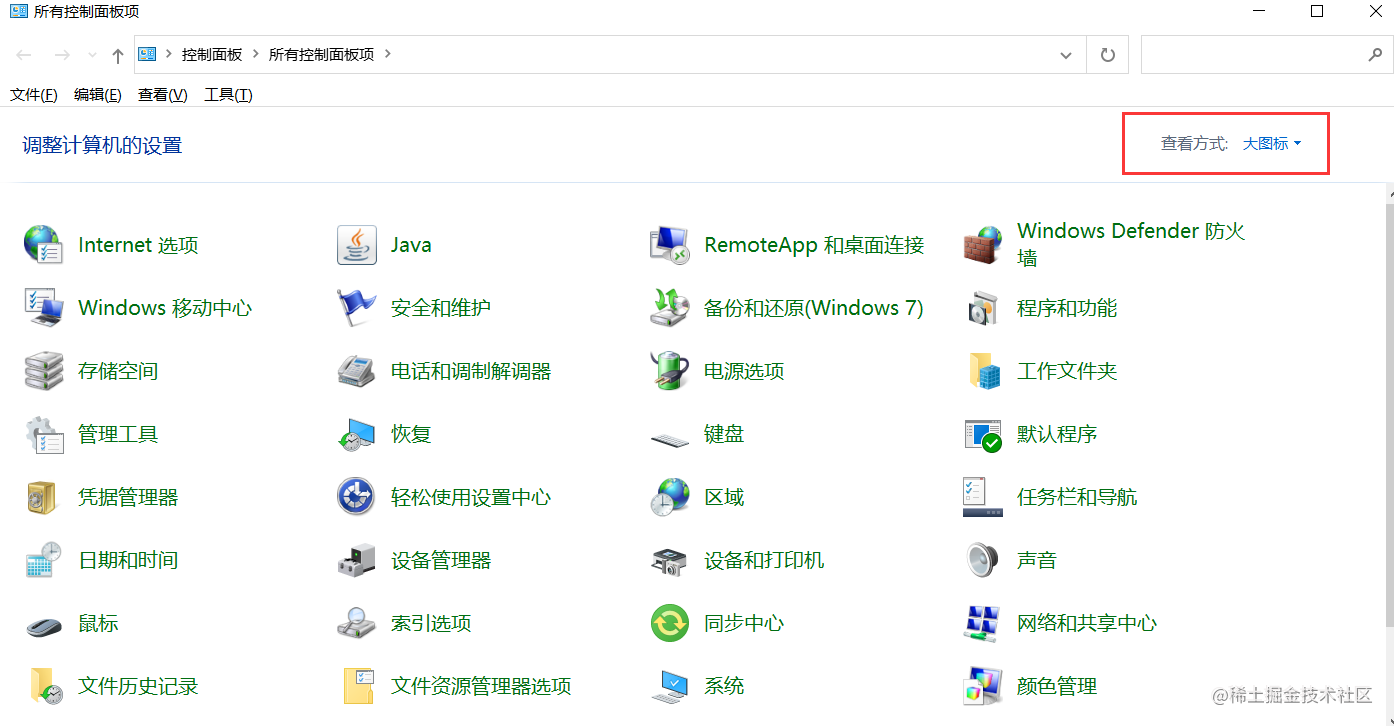Click the control panel icon in address bar
This screenshot has width=1394, height=726.
pos(147,54)
